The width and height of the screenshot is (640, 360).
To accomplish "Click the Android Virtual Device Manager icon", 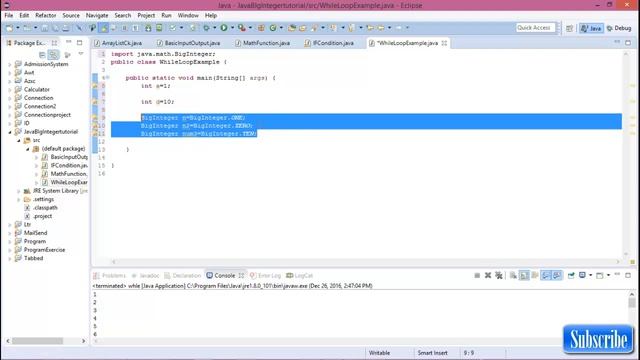I will (x=159, y=28).
